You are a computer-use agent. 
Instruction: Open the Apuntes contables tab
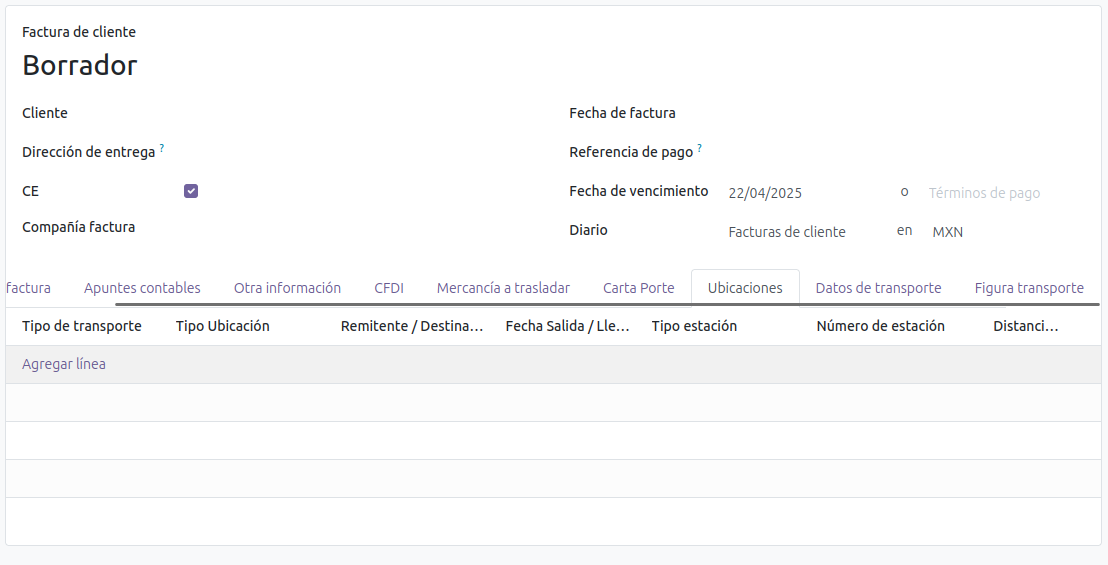[x=142, y=288]
